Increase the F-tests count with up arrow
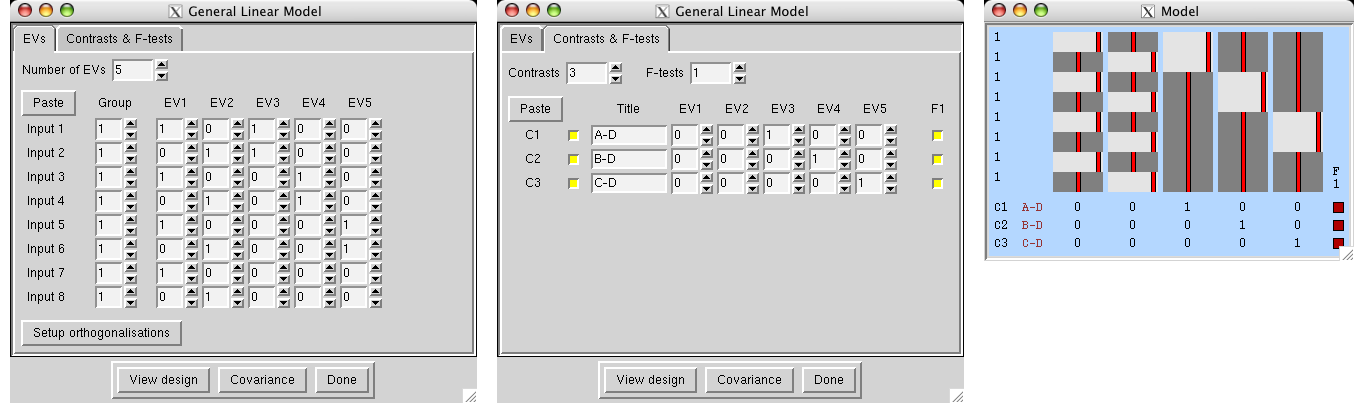This screenshot has width=1364, height=403. click(x=739, y=68)
